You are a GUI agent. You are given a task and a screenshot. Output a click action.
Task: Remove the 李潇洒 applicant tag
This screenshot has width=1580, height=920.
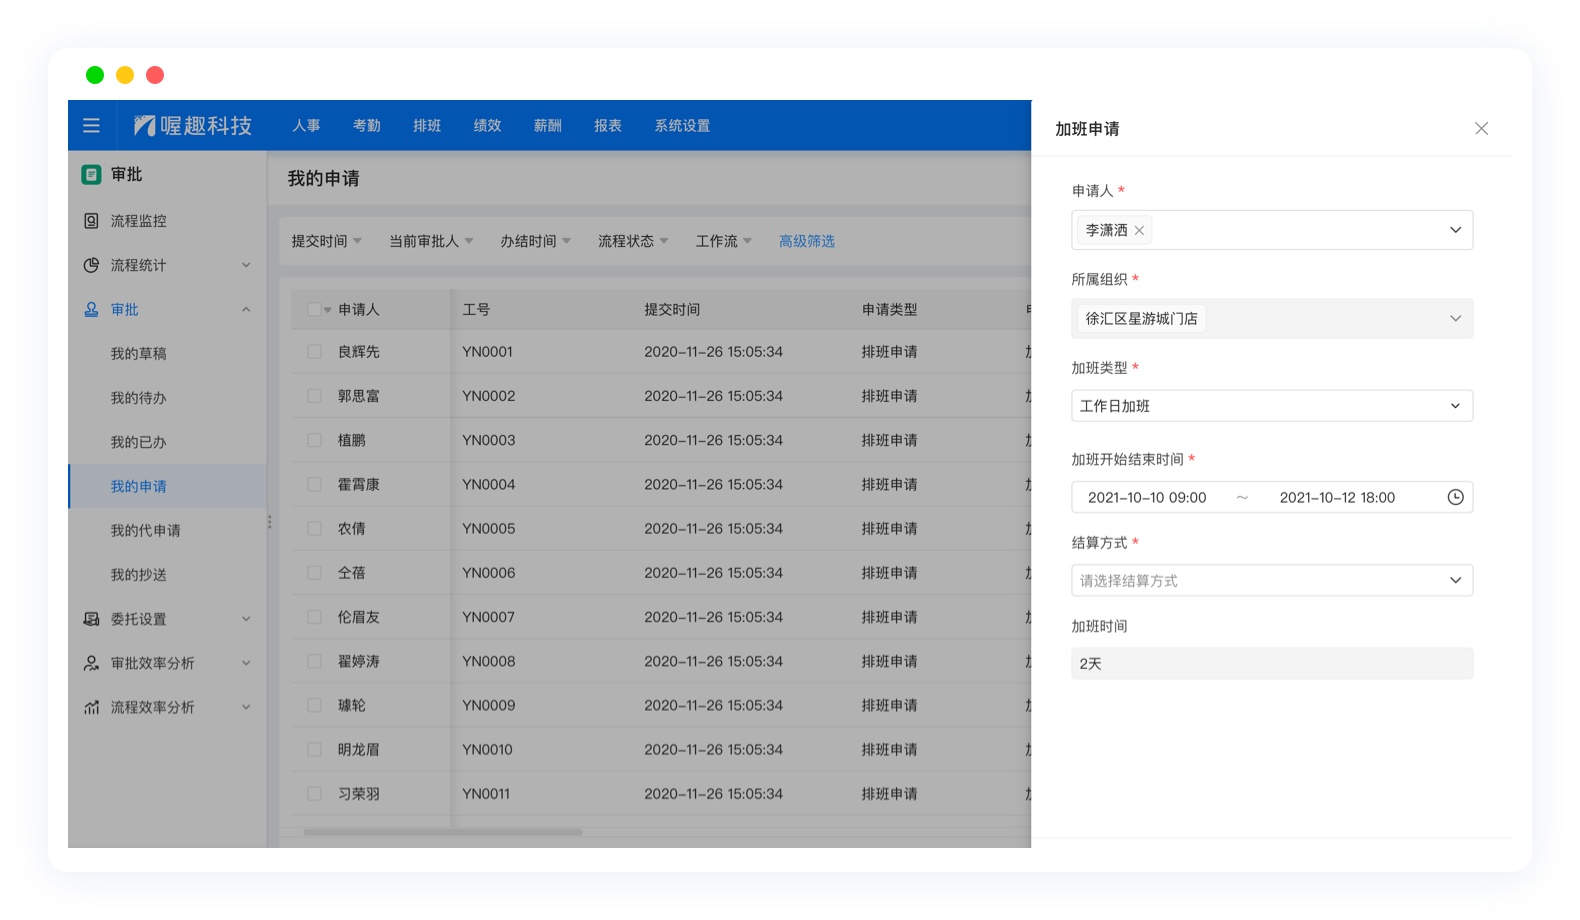[1139, 230]
